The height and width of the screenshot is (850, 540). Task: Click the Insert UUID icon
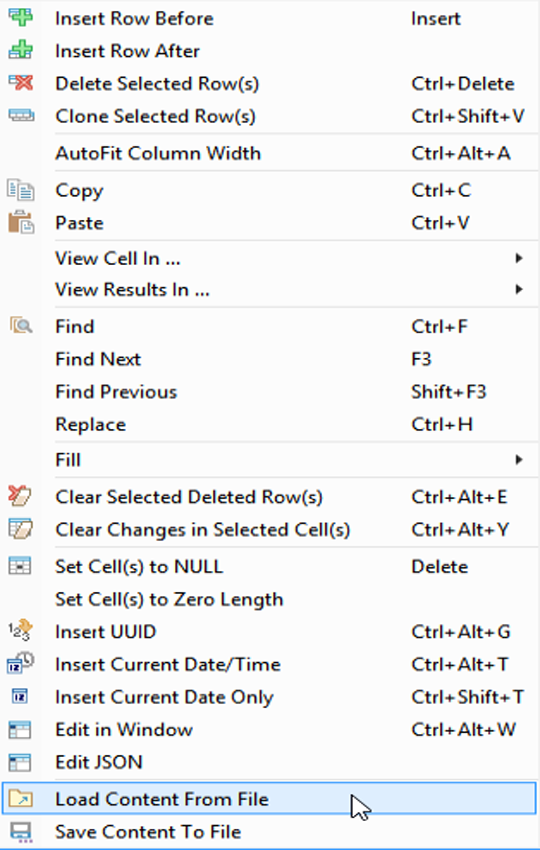tap(20, 631)
